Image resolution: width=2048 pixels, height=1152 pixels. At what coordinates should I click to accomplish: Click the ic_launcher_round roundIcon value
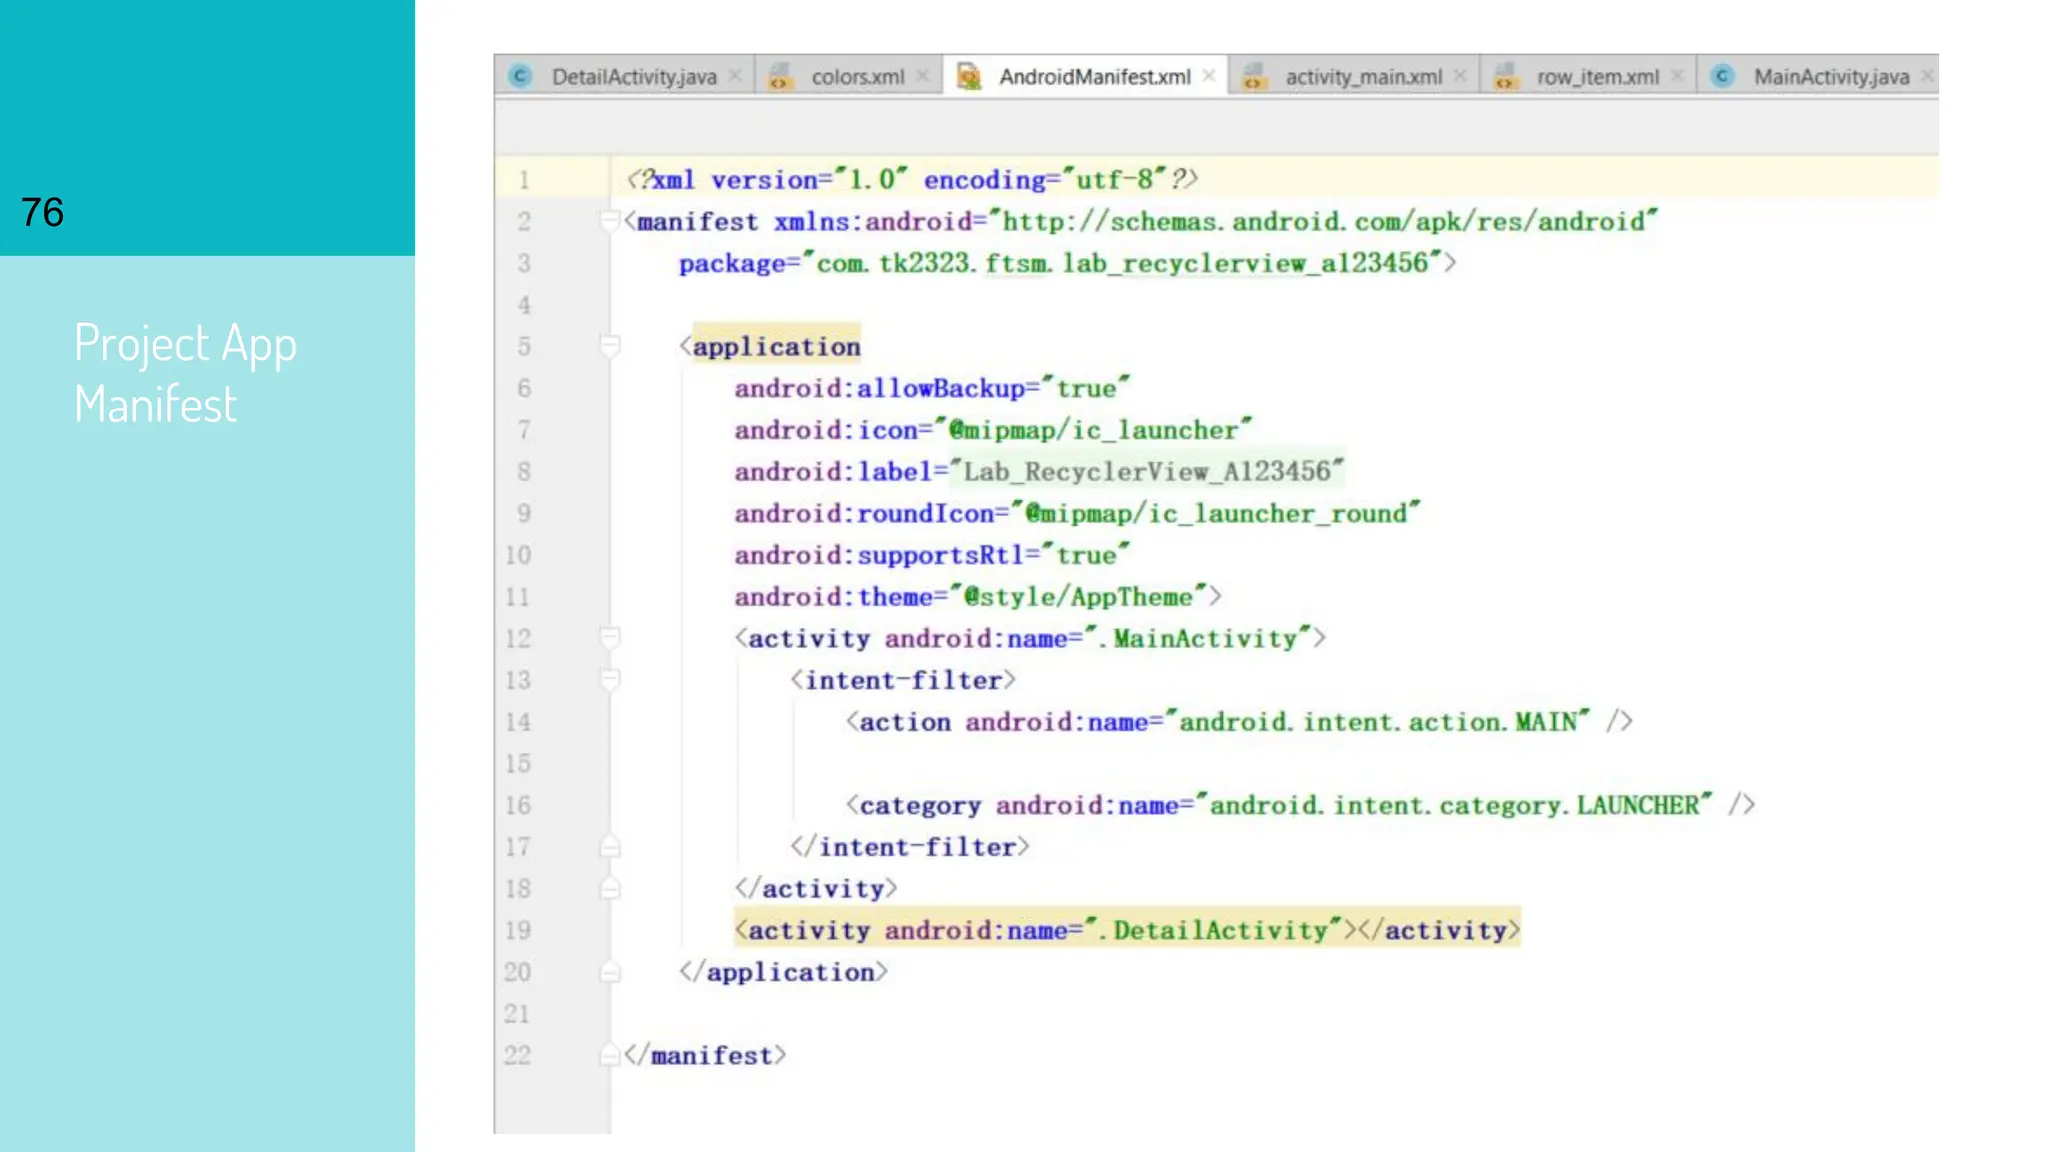click(1216, 513)
